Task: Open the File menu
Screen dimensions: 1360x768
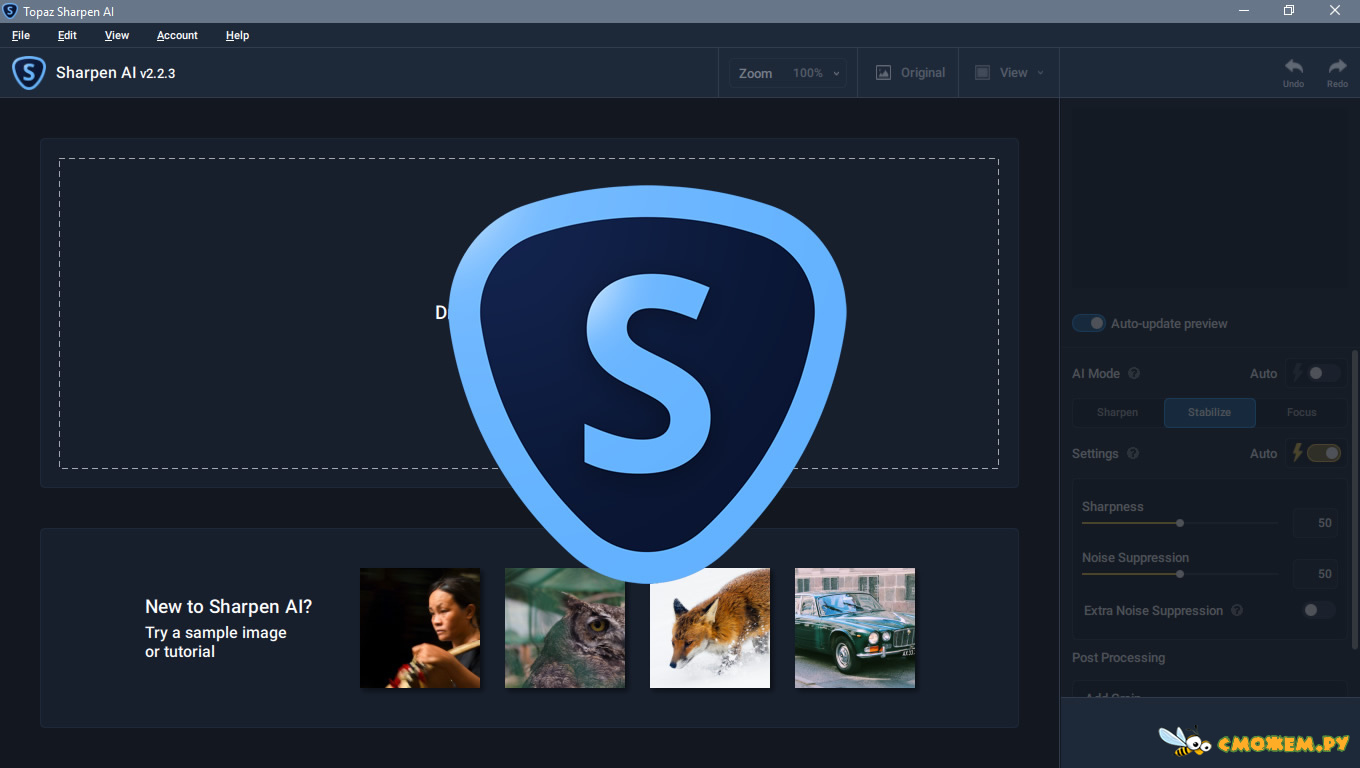Action: (21, 35)
